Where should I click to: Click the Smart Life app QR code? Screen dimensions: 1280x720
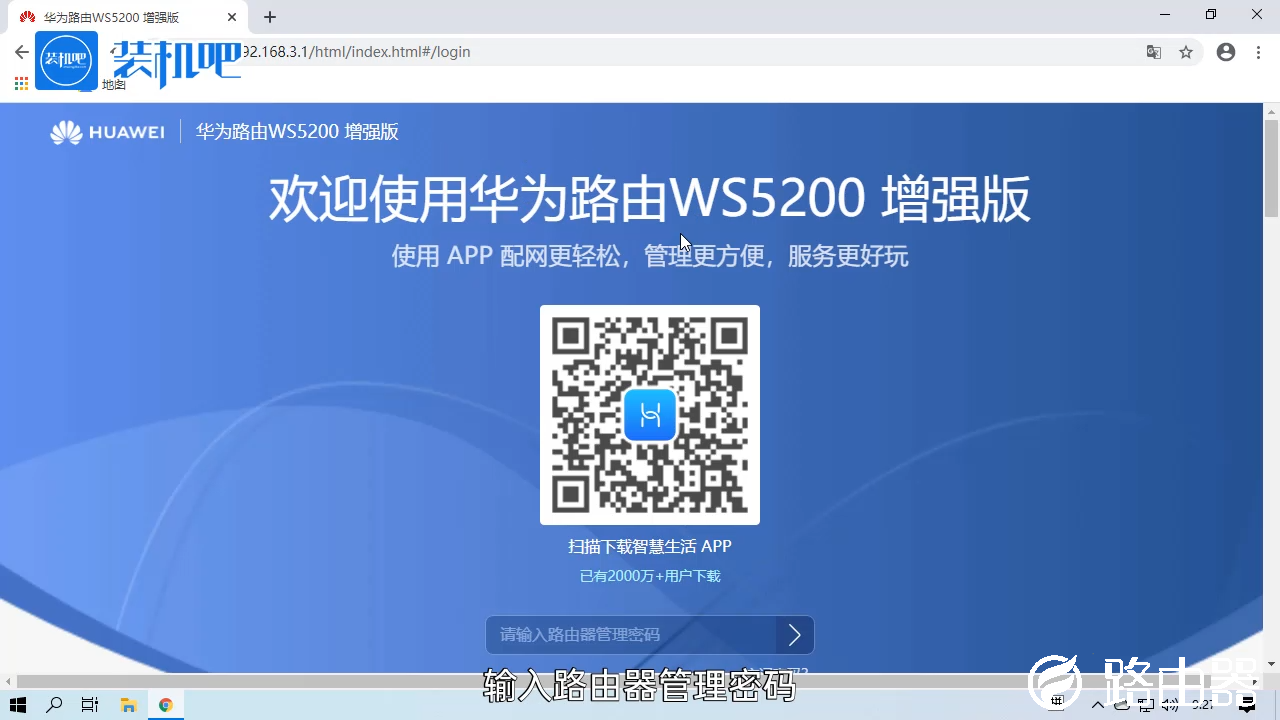point(650,415)
